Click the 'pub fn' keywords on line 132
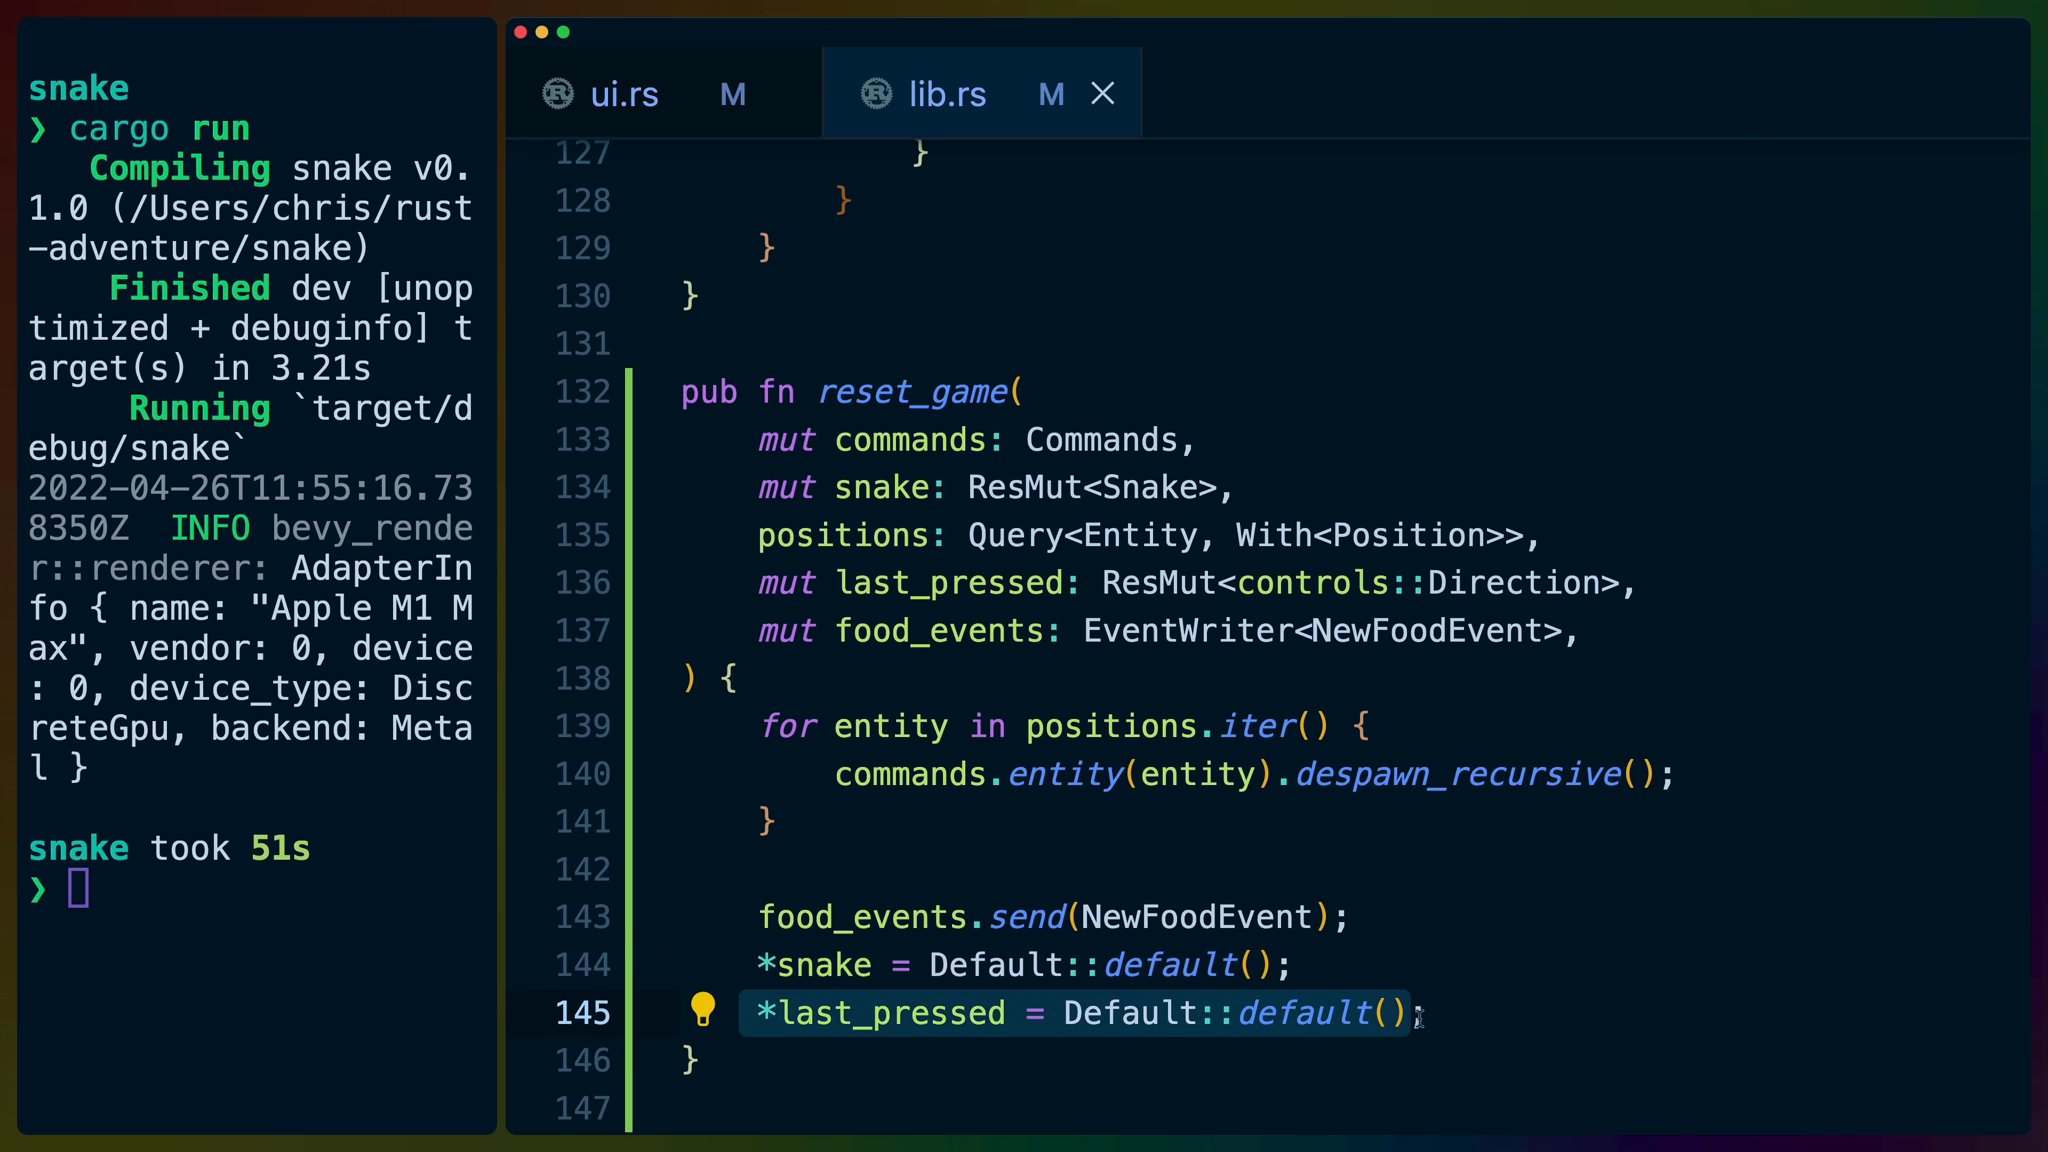2048x1152 pixels. tap(738, 392)
